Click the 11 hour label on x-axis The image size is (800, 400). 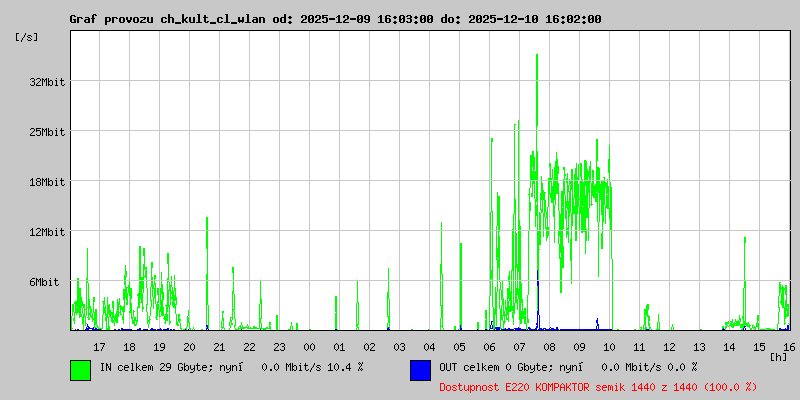(640, 347)
